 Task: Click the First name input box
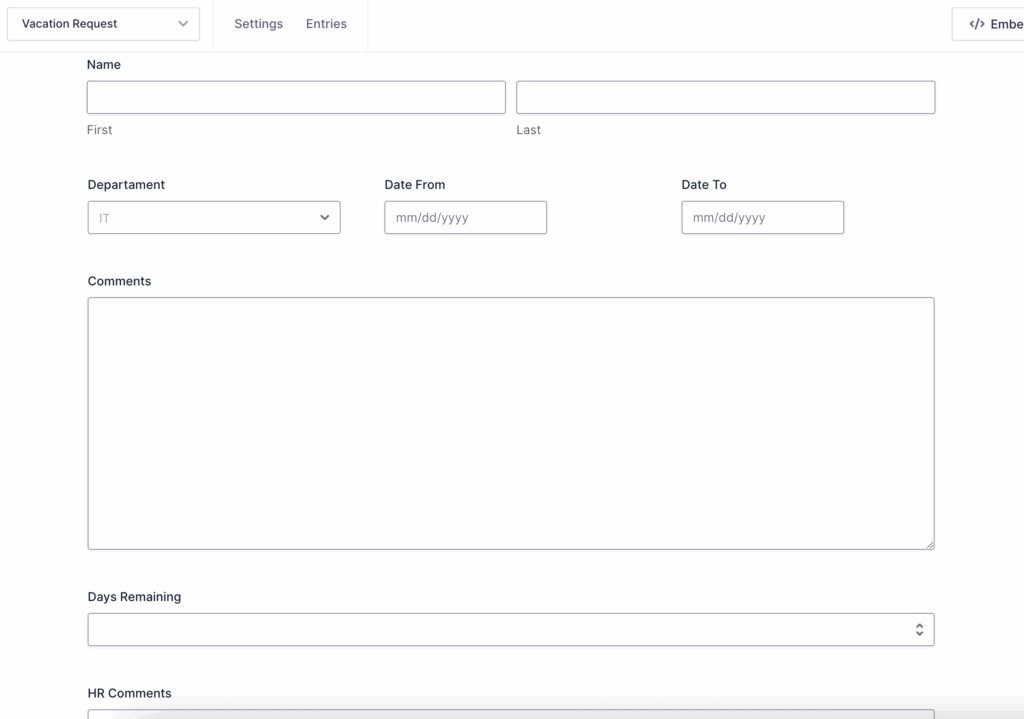(x=295, y=97)
